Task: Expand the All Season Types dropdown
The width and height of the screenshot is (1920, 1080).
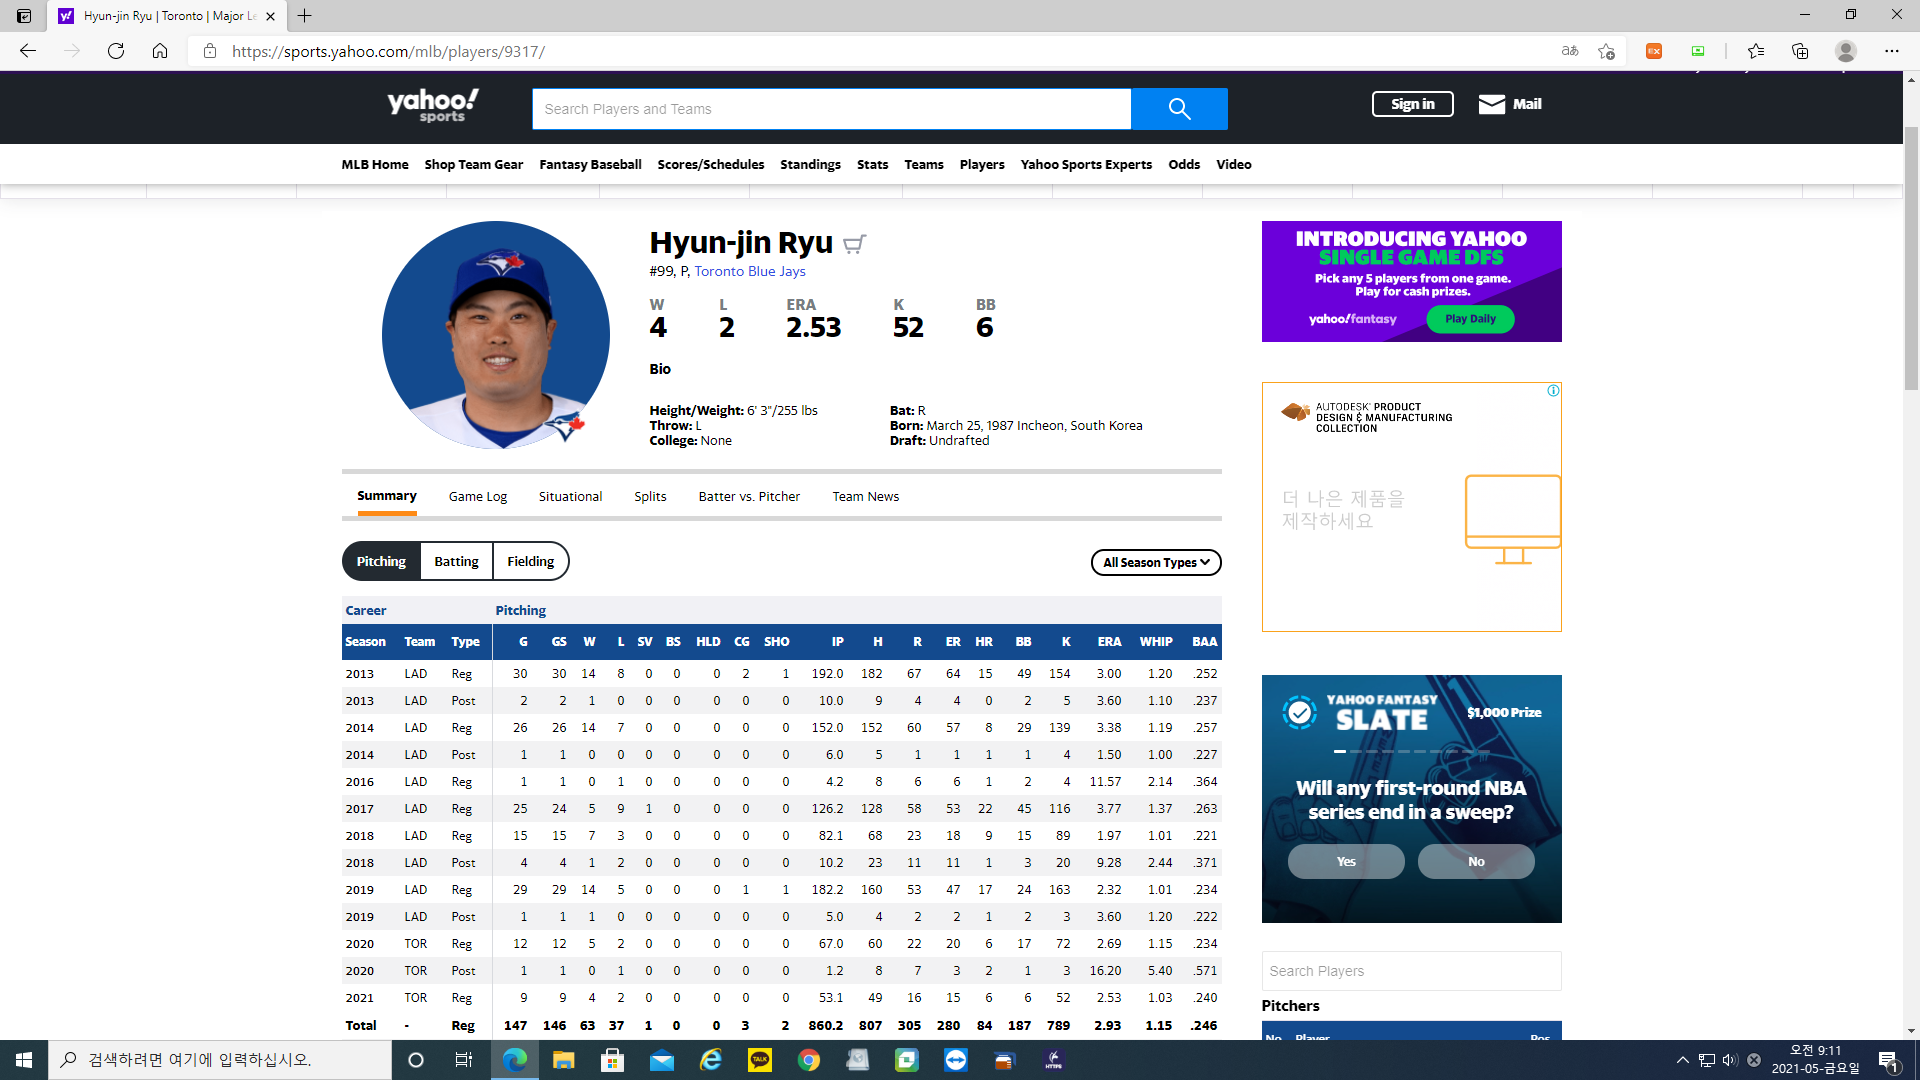Action: (1156, 562)
